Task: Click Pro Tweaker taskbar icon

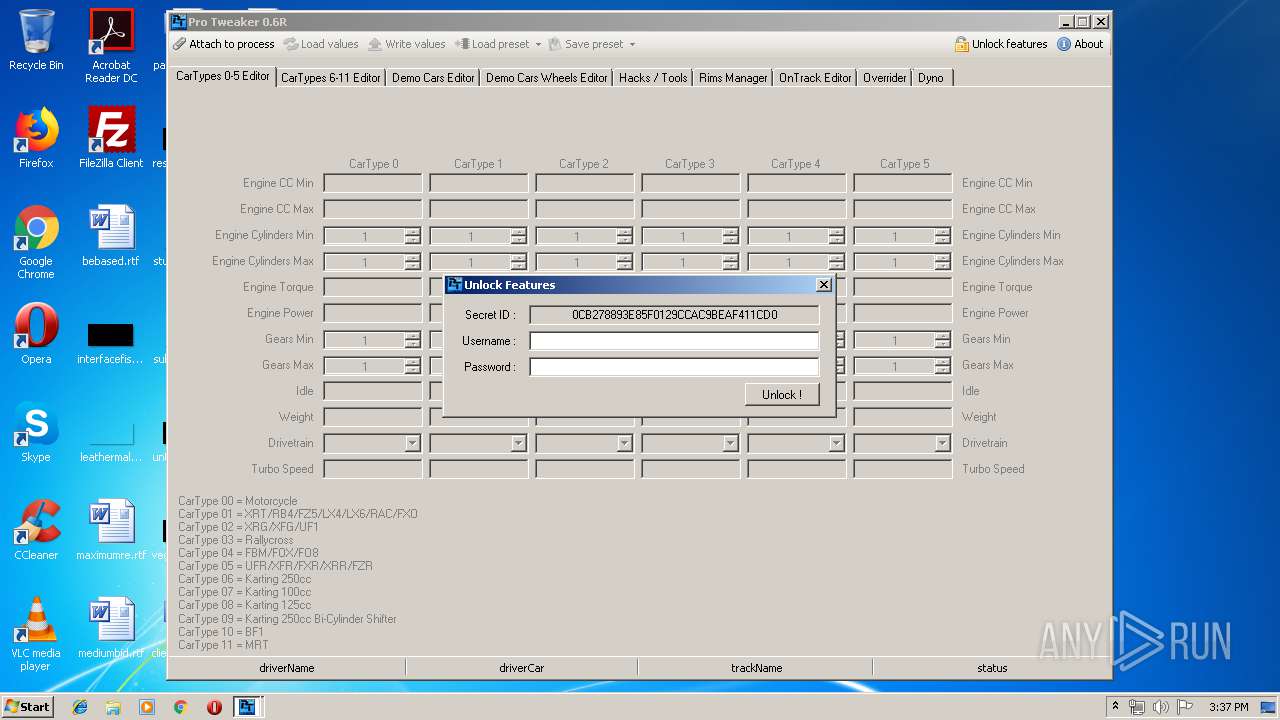Action: (x=246, y=707)
